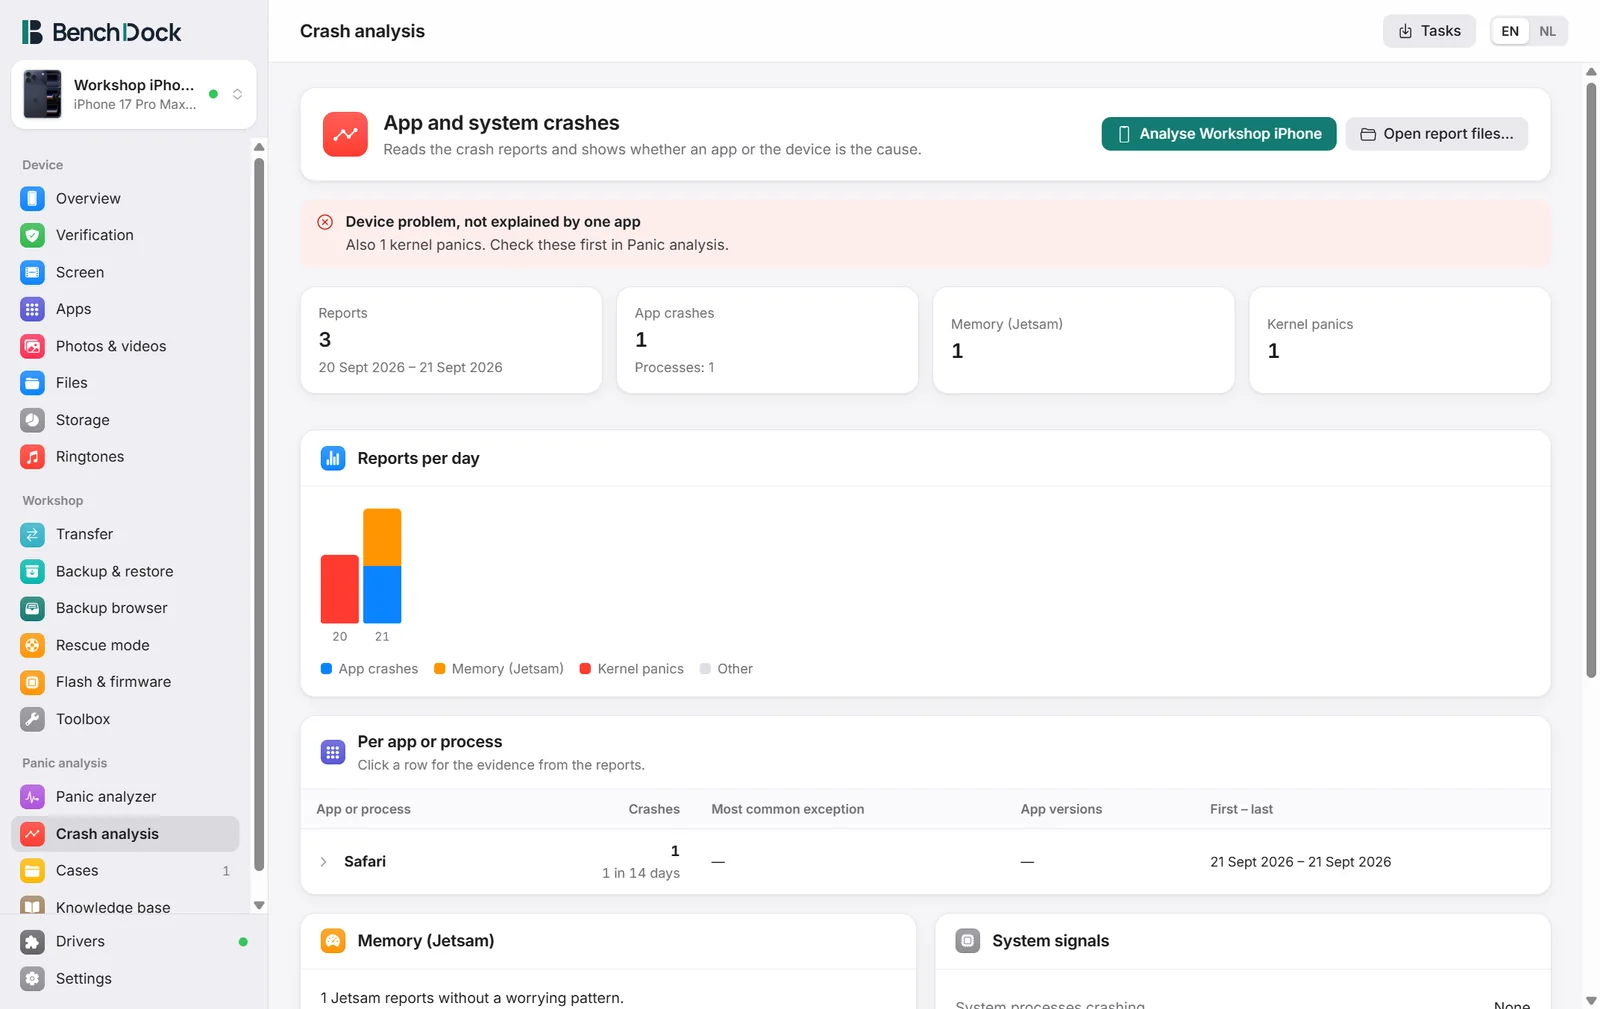Click the Kernel panics summary card
This screenshot has width=1600, height=1009.
pos(1400,340)
